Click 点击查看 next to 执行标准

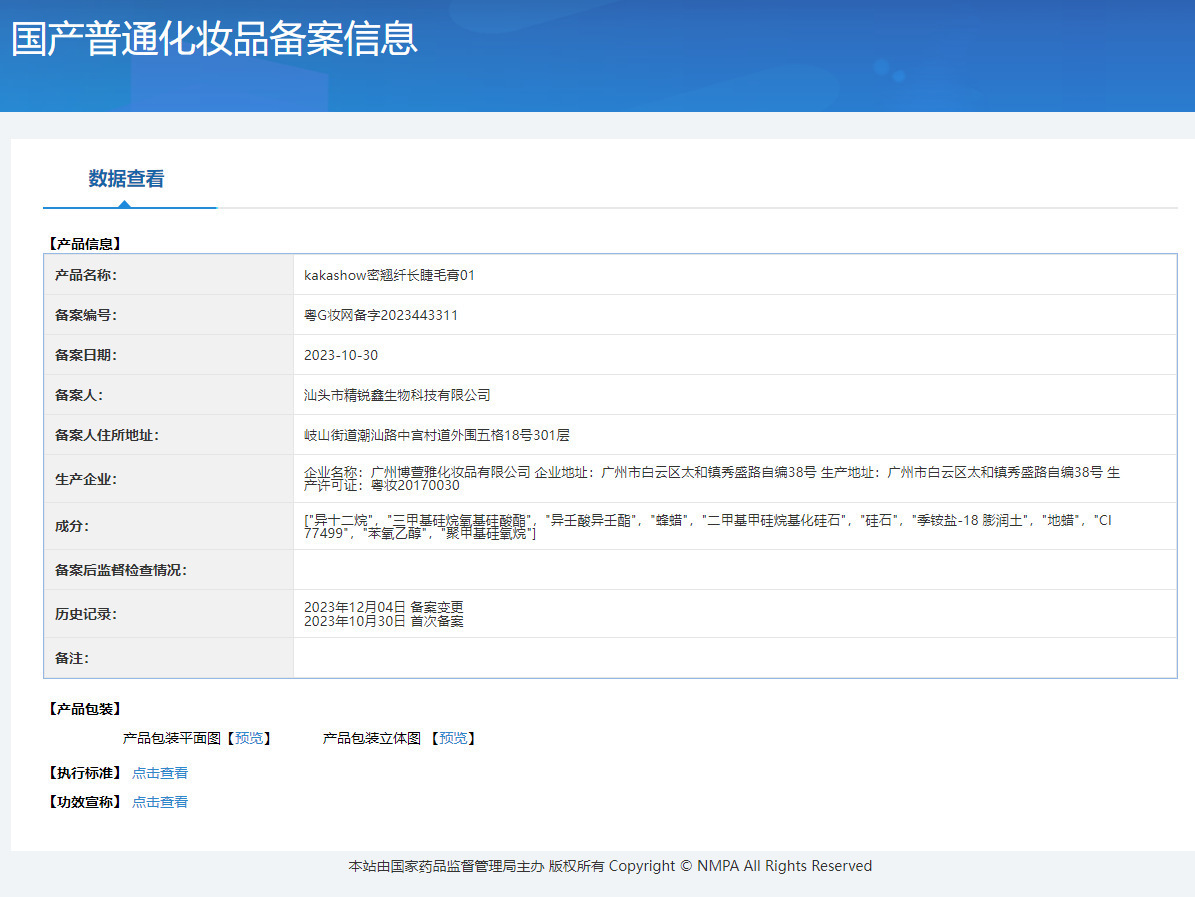tap(160, 773)
